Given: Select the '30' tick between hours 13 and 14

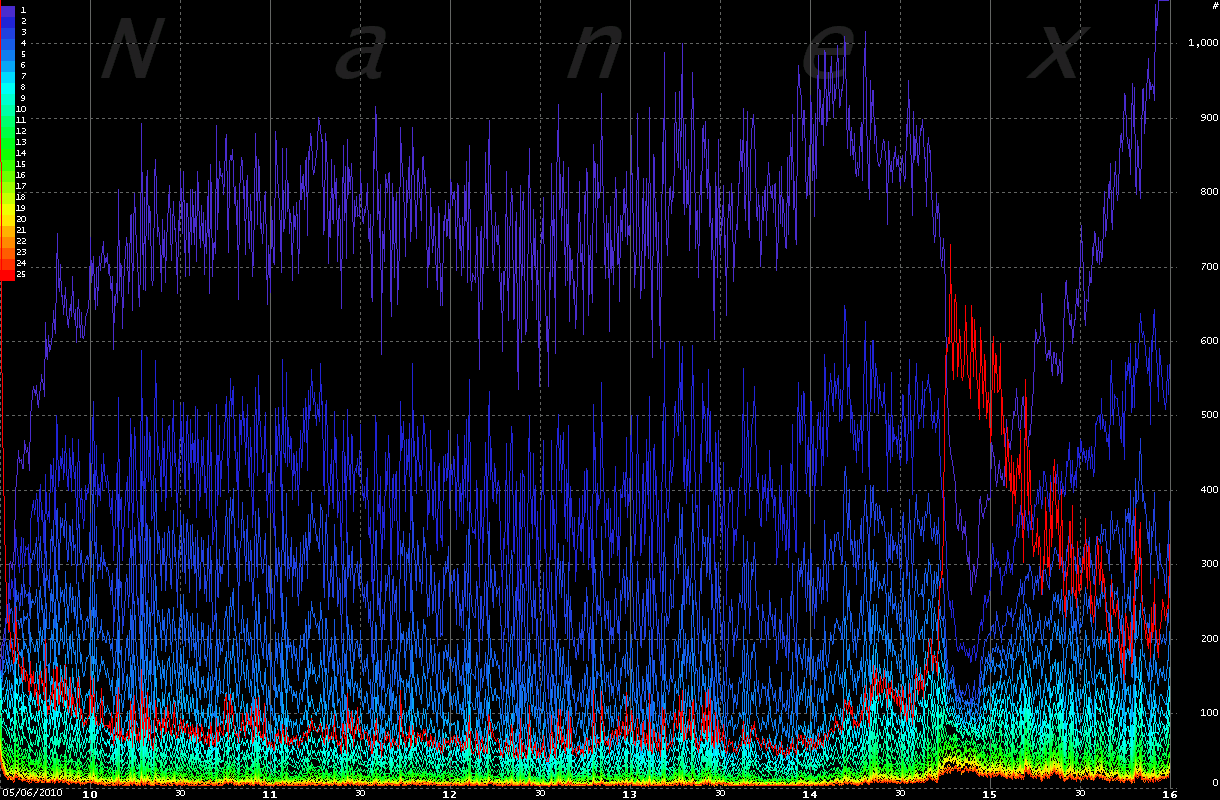Looking at the screenshot, I should coord(719,793).
